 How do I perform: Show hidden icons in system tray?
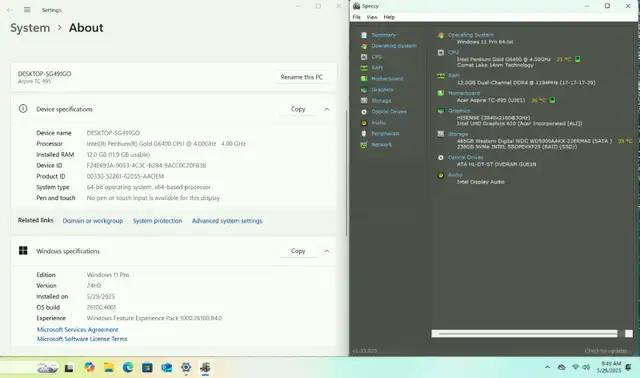[547, 367]
